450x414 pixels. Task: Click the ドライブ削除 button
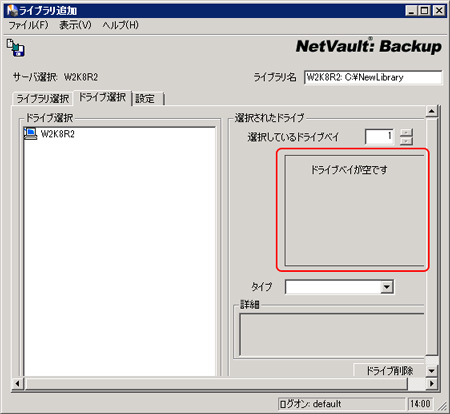pyautogui.click(x=389, y=370)
